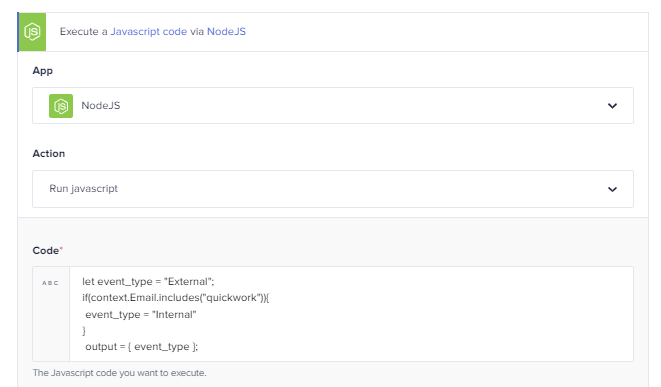661x387 pixels.
Task: Click the output = { event_type } line
Action: [141, 347]
